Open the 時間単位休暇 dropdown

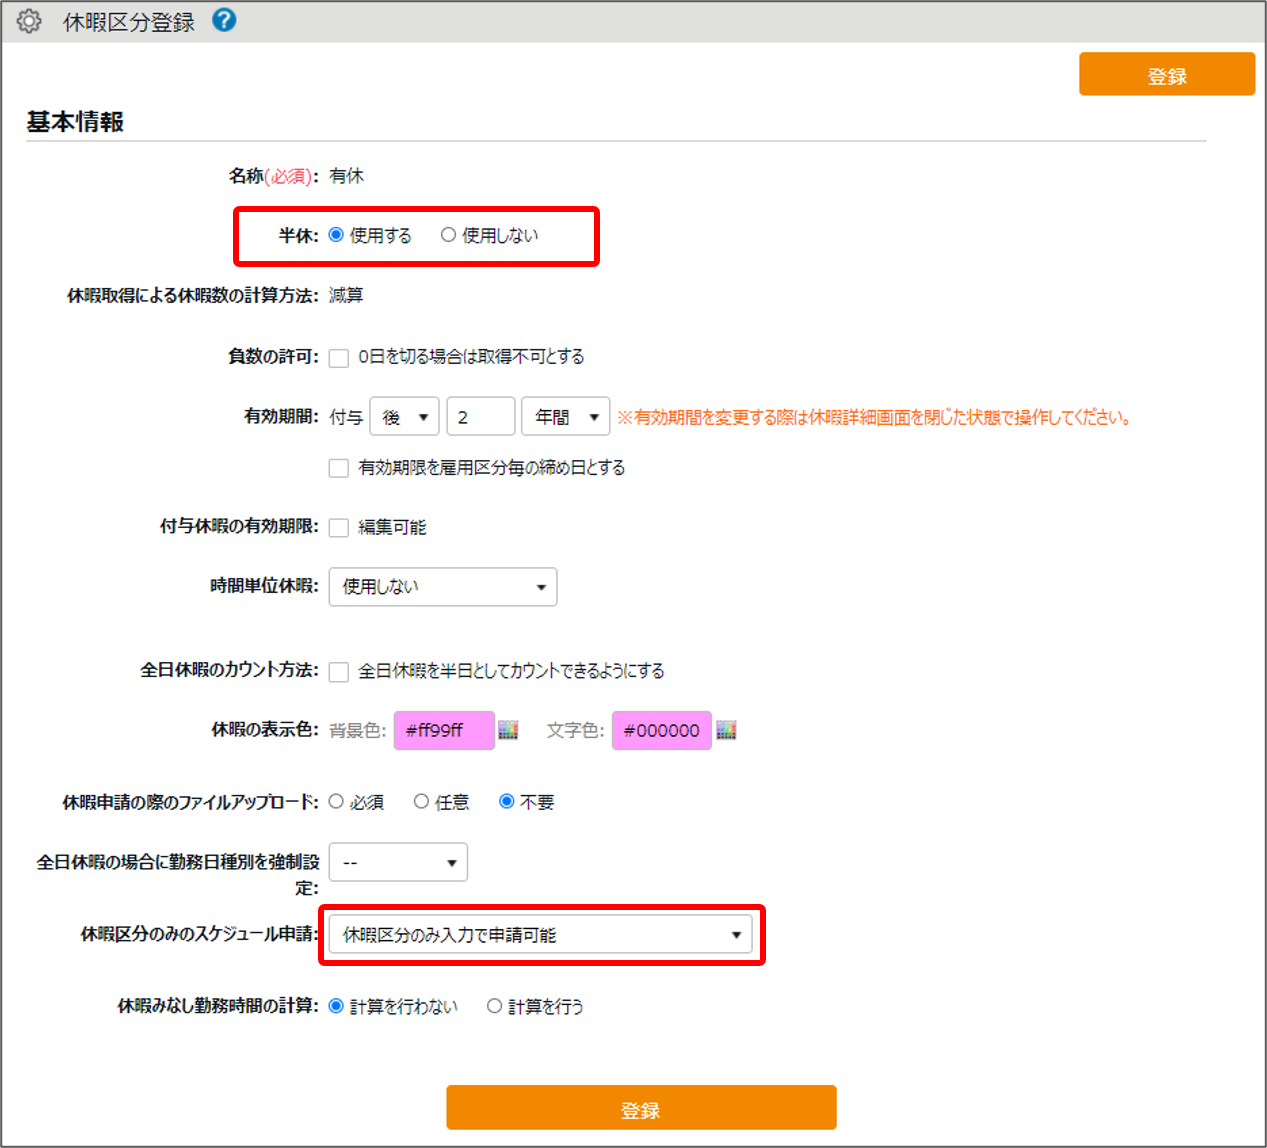442,587
